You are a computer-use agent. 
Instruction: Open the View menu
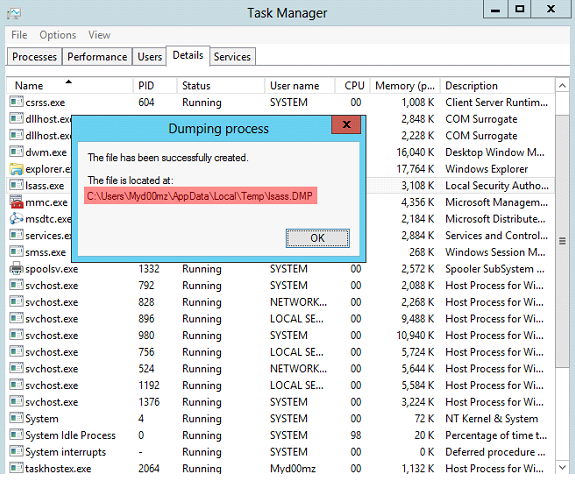(x=99, y=35)
